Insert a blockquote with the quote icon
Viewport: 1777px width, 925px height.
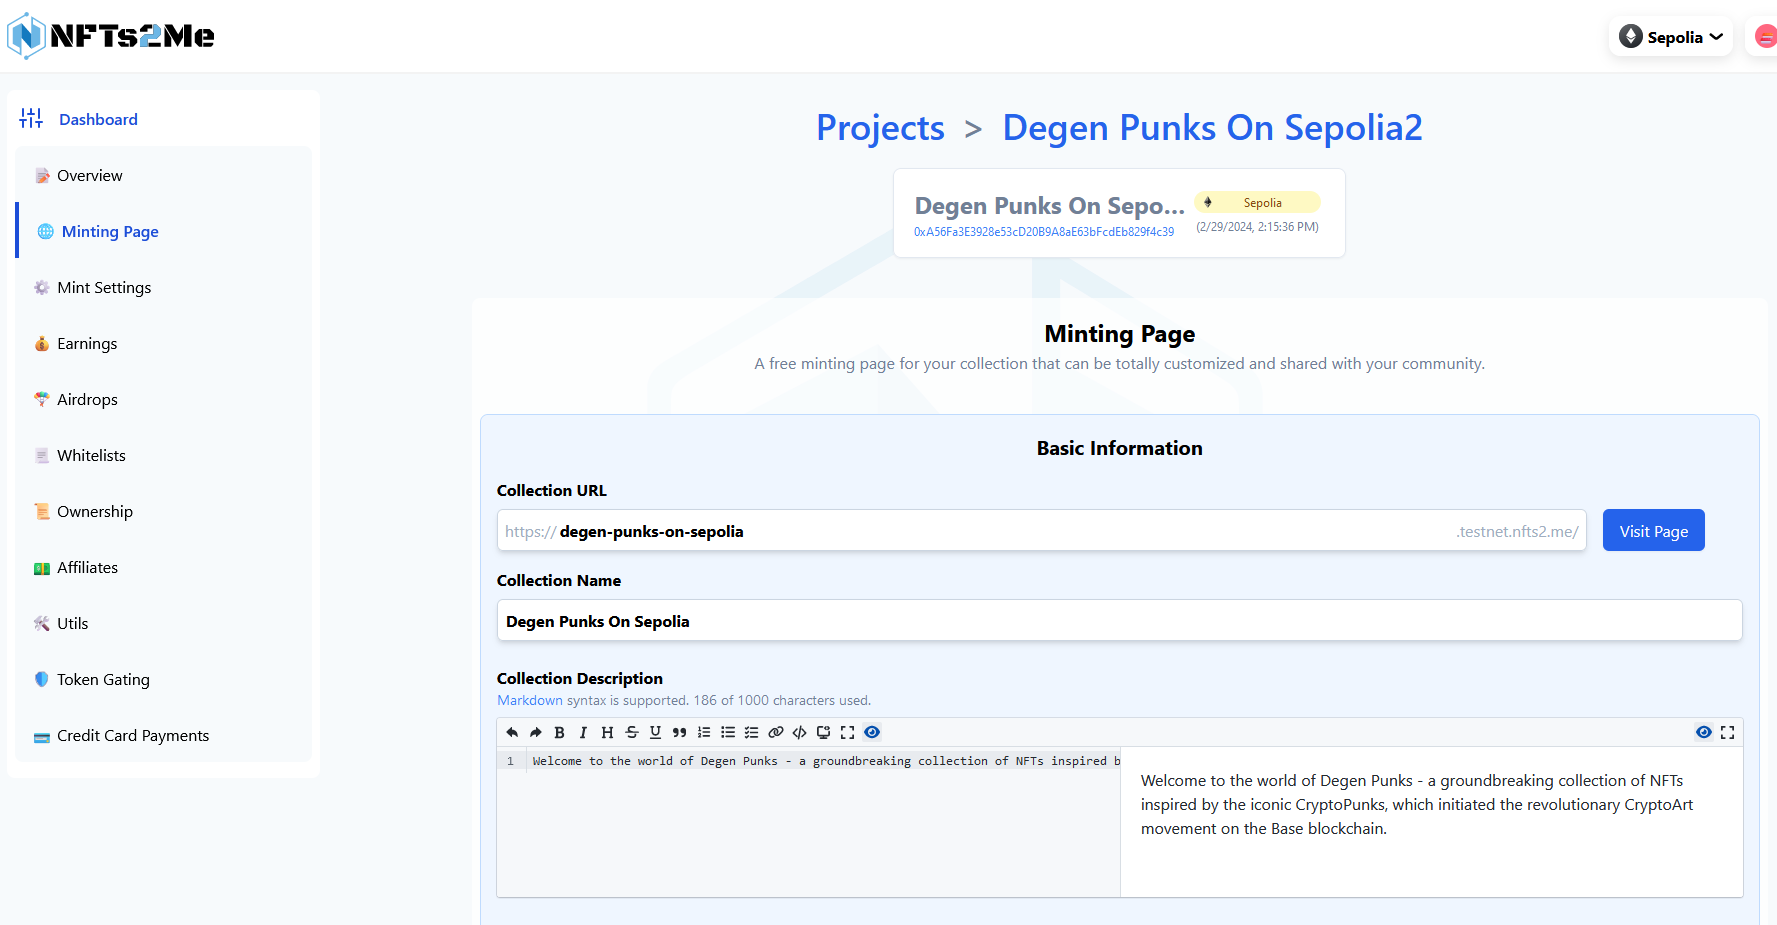[679, 732]
